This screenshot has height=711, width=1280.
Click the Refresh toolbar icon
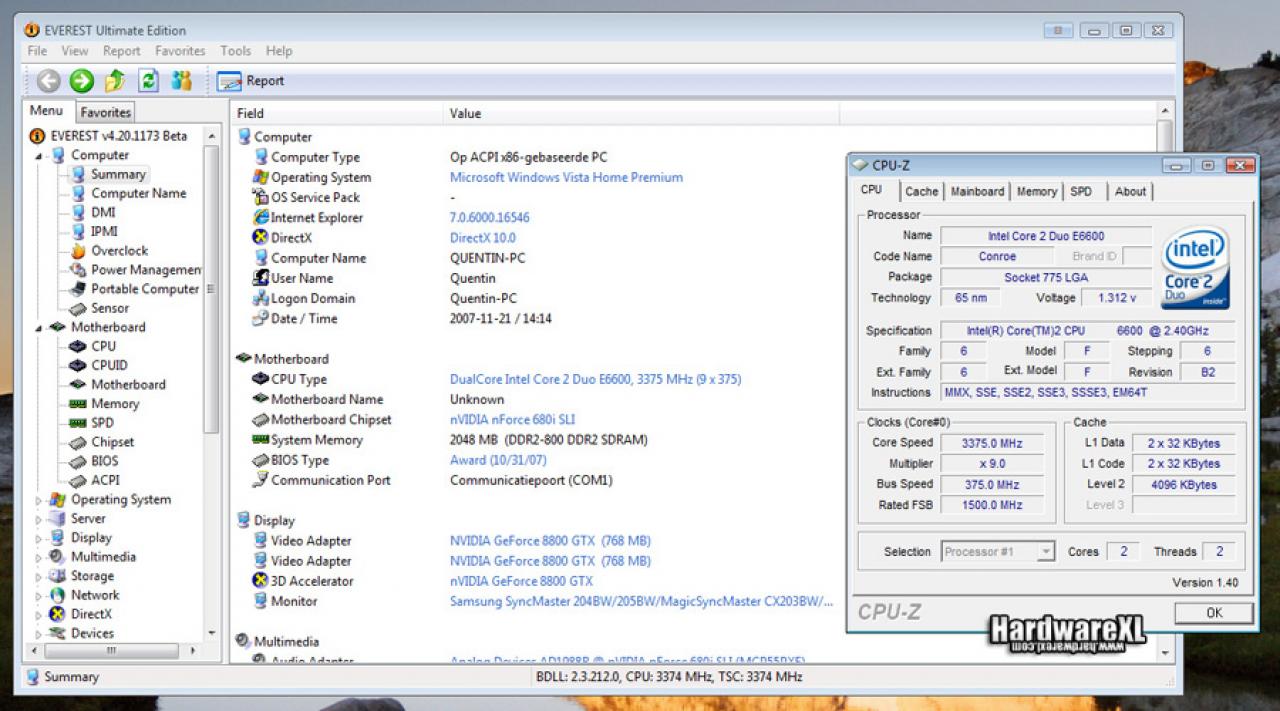148,81
